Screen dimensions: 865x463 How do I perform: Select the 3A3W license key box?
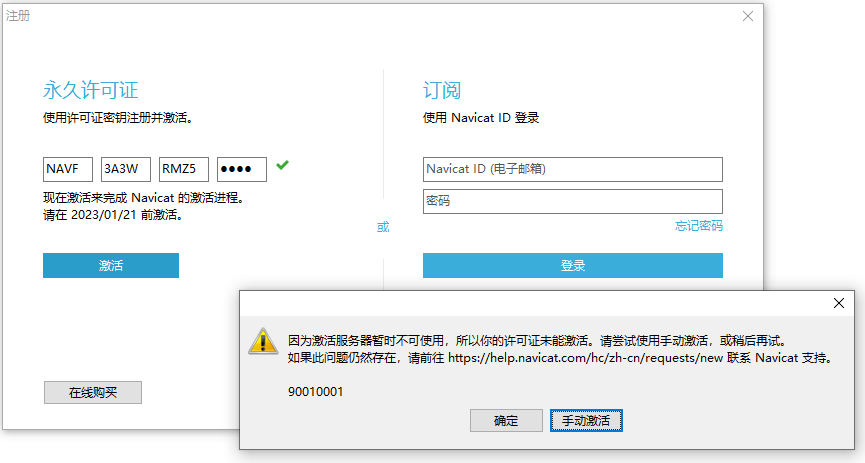click(126, 169)
